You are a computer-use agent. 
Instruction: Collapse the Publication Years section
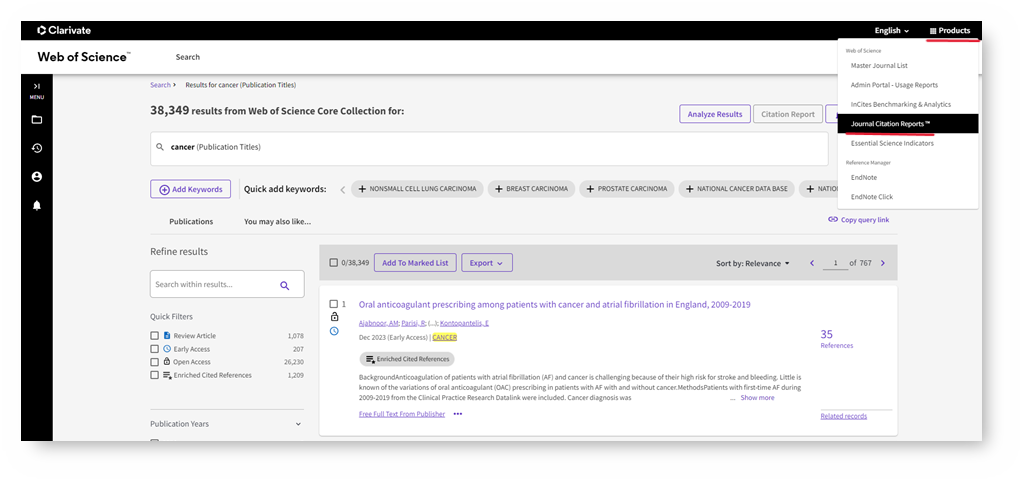point(298,424)
